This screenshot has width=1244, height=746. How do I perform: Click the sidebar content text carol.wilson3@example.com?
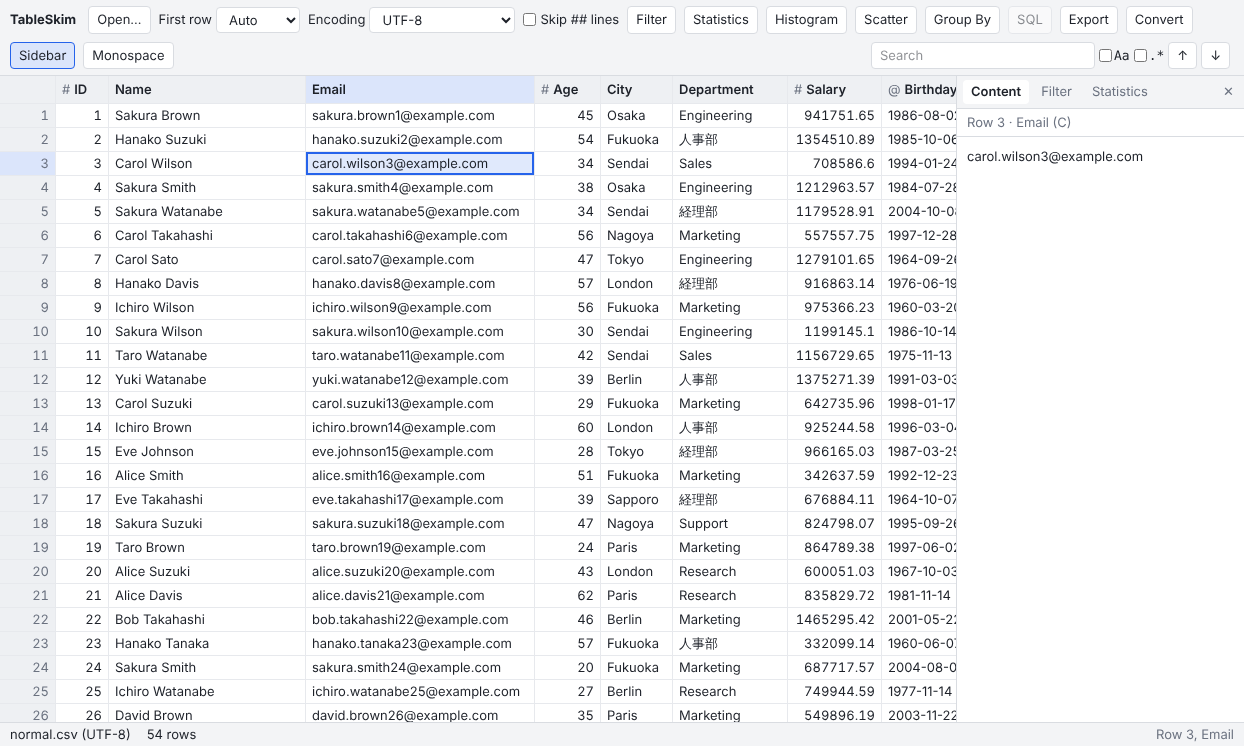pyautogui.click(x=1055, y=156)
